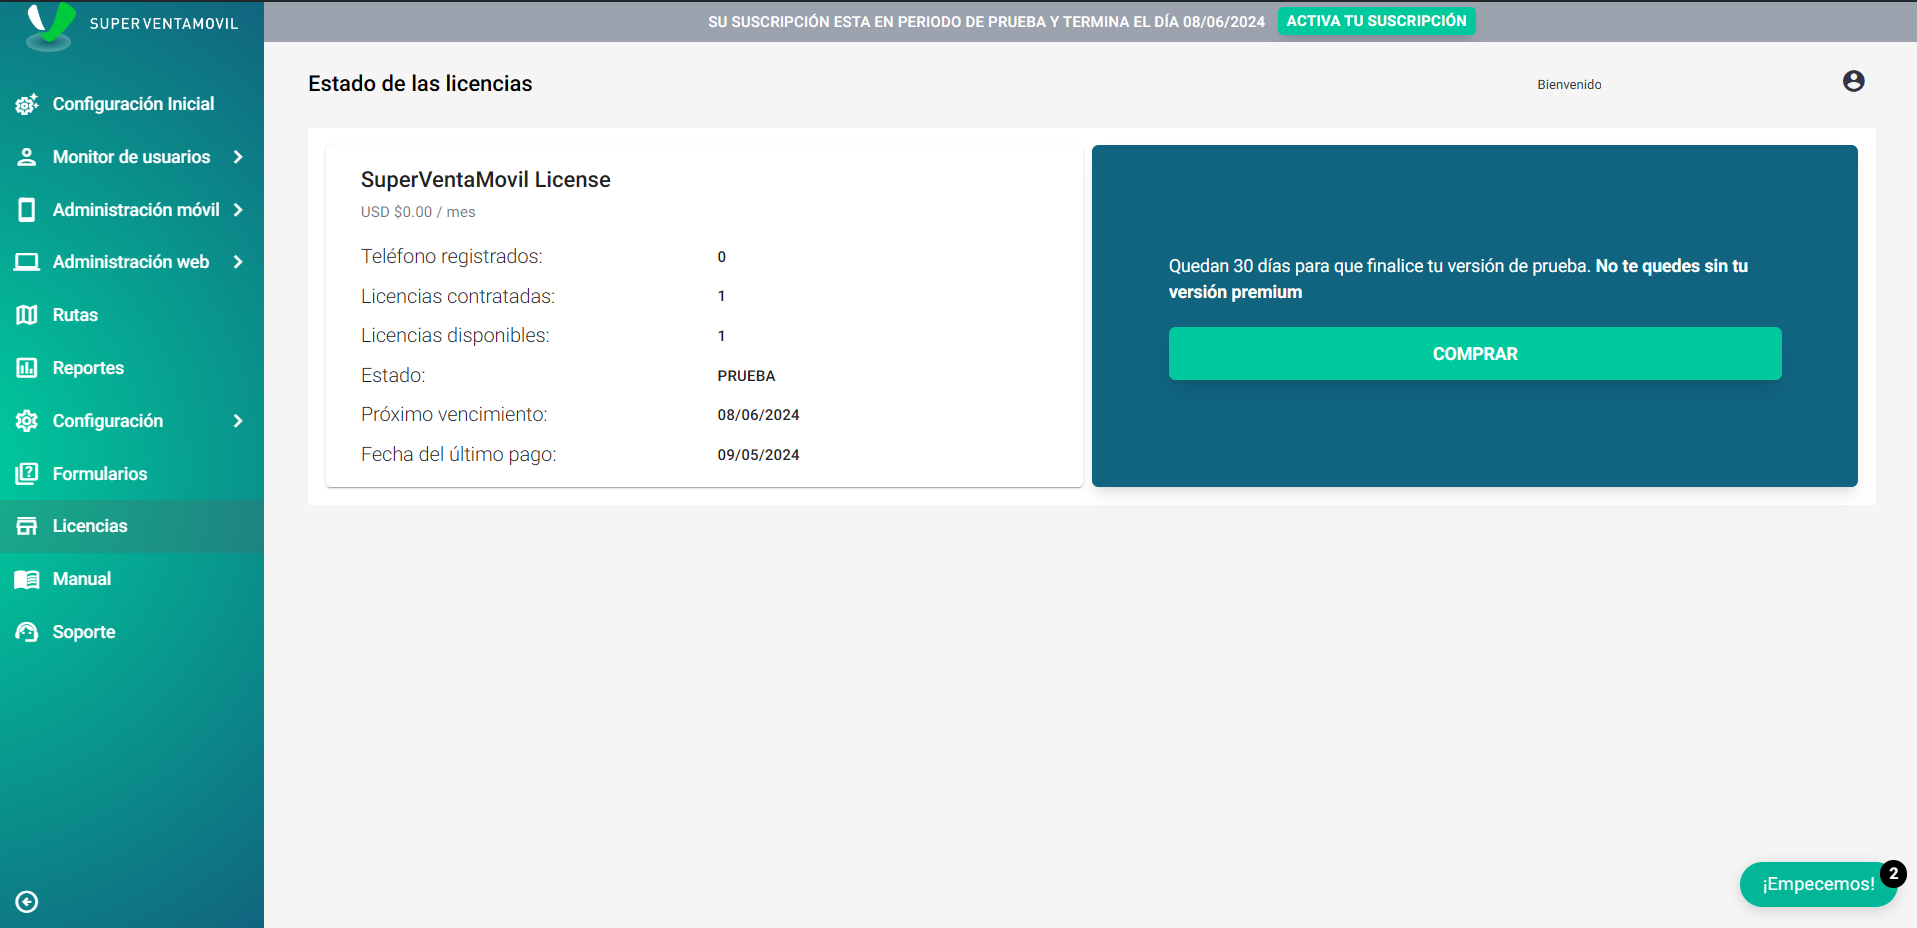Viewport: 1917px width, 928px height.
Task: Click the PRUEBA status value
Action: coord(746,376)
